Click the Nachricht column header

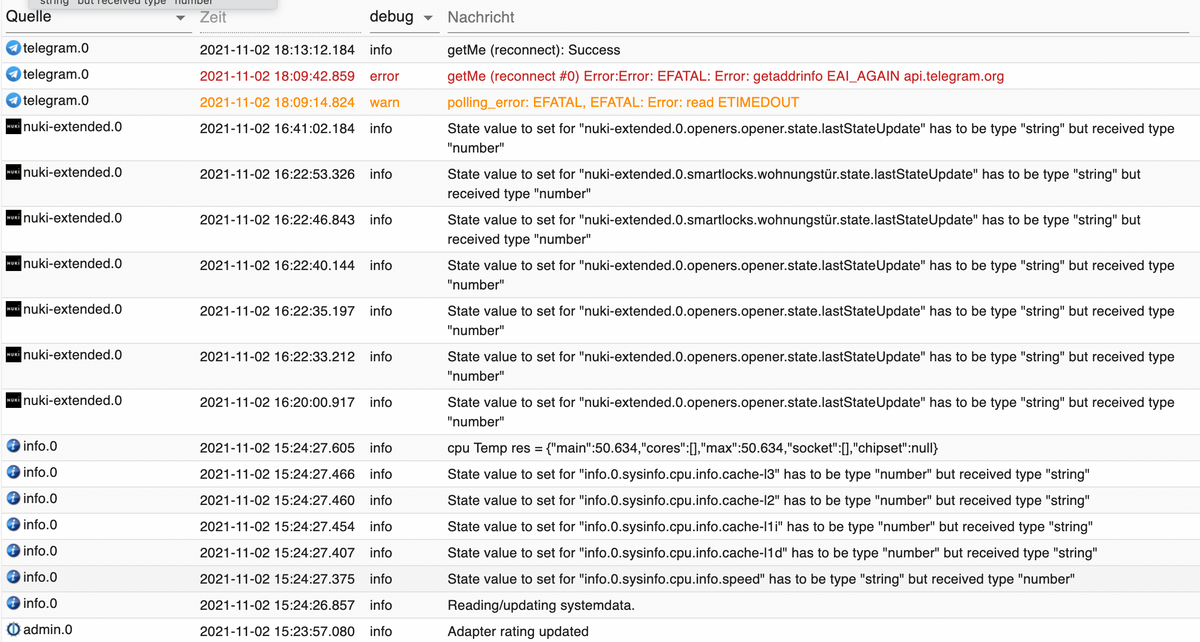(481, 17)
